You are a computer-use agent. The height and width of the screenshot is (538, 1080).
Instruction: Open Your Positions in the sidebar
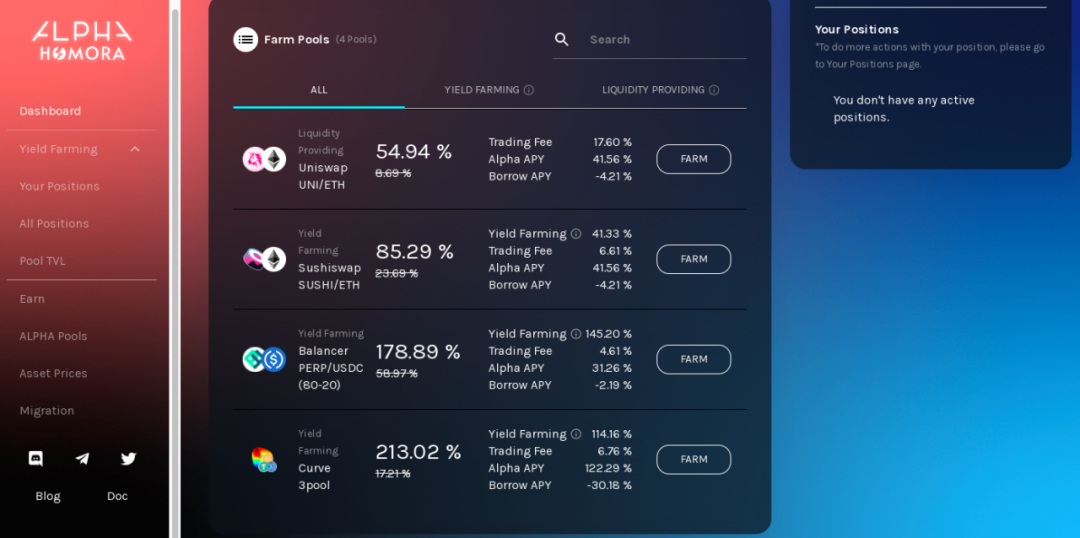59,186
